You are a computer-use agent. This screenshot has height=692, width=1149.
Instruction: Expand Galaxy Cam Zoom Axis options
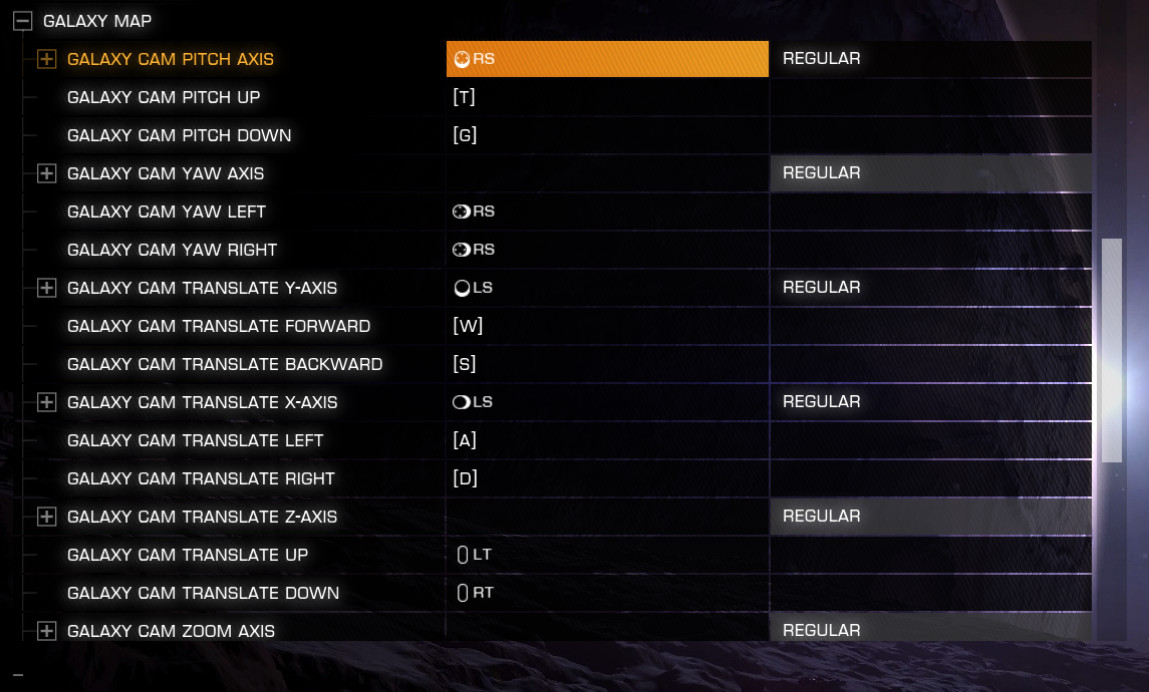click(x=46, y=631)
